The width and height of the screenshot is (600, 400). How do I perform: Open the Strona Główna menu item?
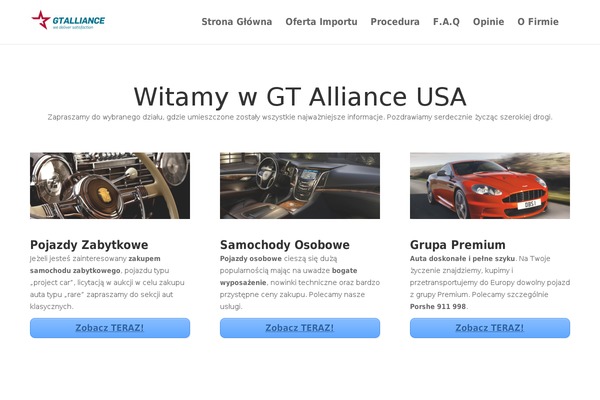(236, 22)
